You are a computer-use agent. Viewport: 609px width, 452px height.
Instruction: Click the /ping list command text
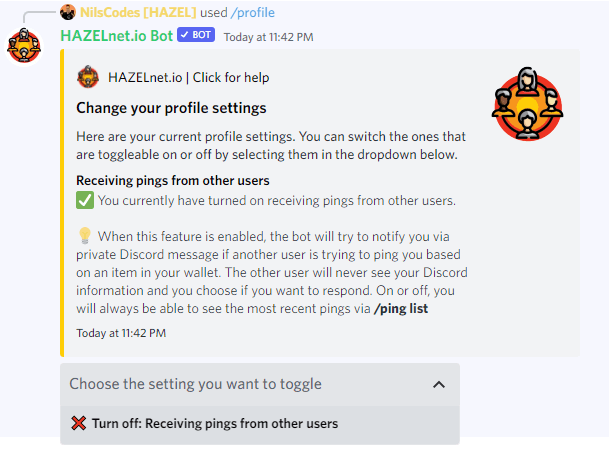[400, 308]
